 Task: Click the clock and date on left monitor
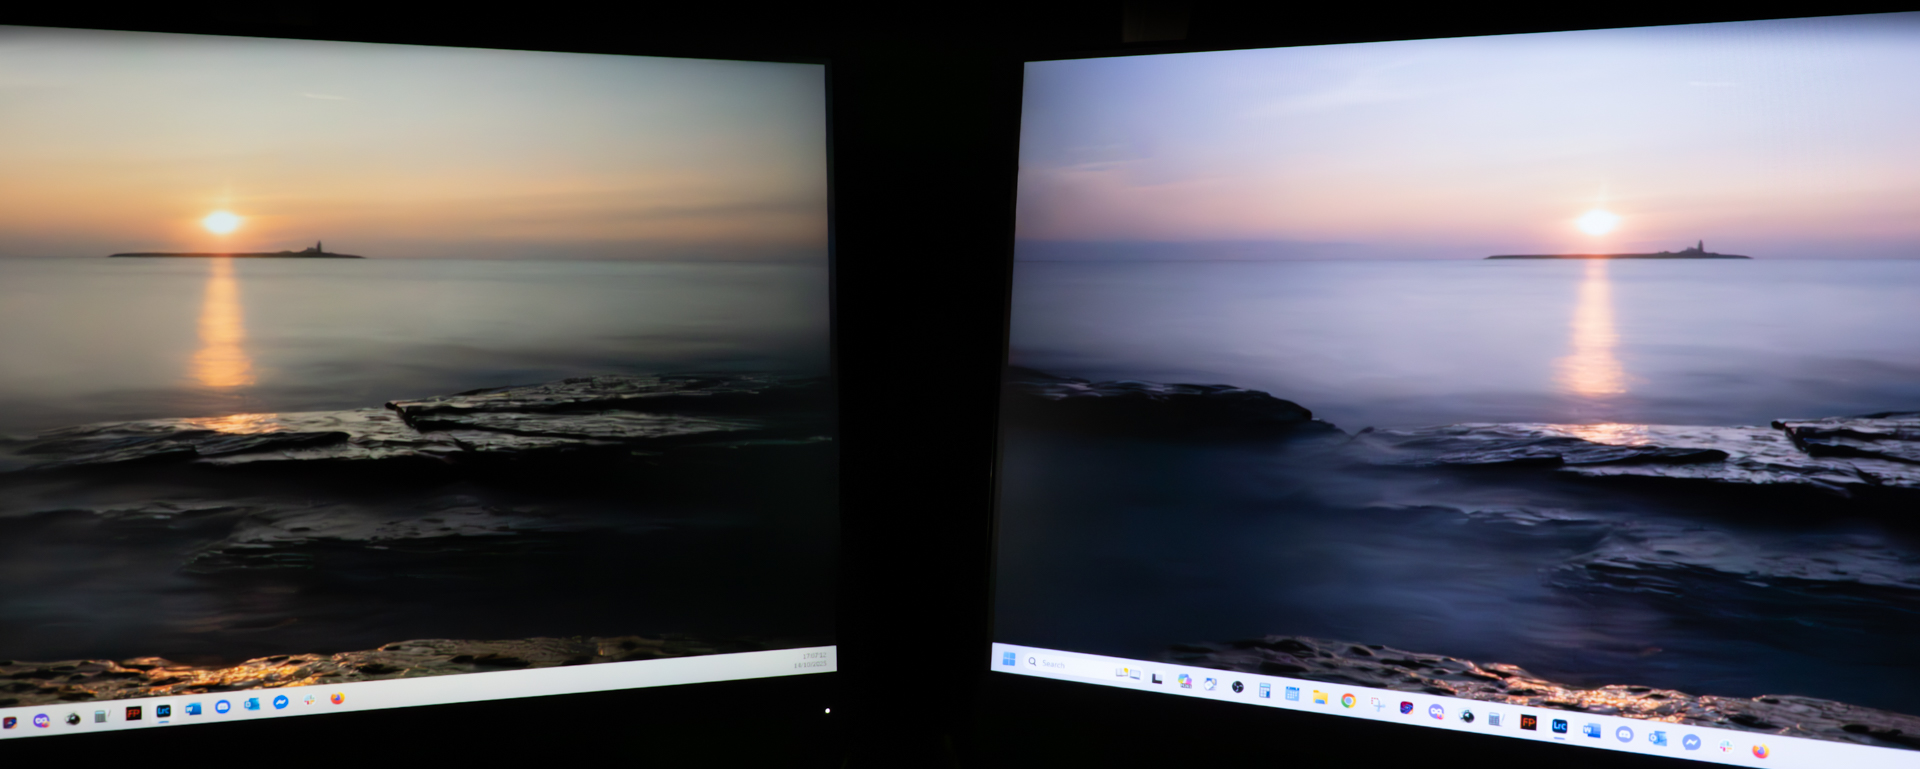click(x=812, y=660)
